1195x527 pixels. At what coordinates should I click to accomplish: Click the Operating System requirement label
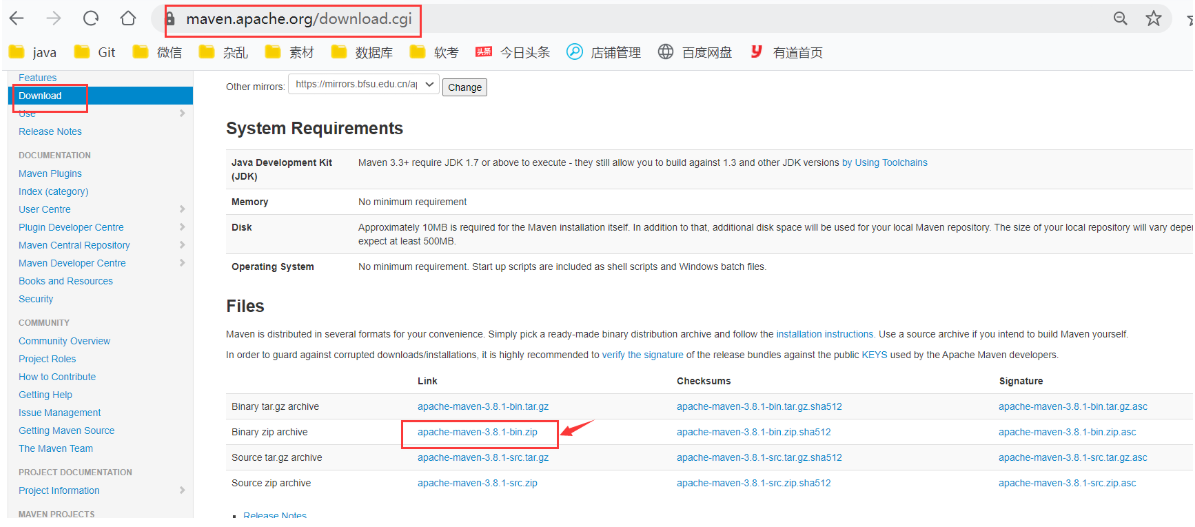click(x=272, y=267)
